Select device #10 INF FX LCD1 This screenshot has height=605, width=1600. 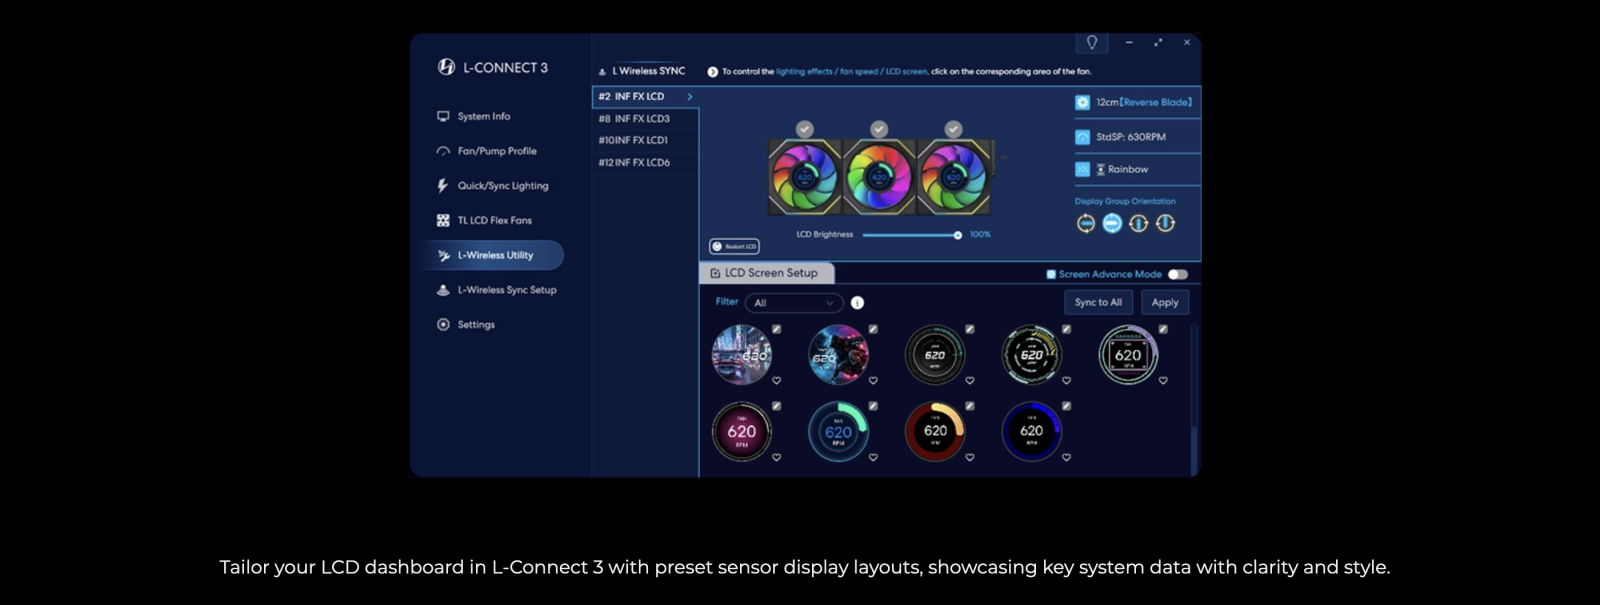[x=644, y=141]
